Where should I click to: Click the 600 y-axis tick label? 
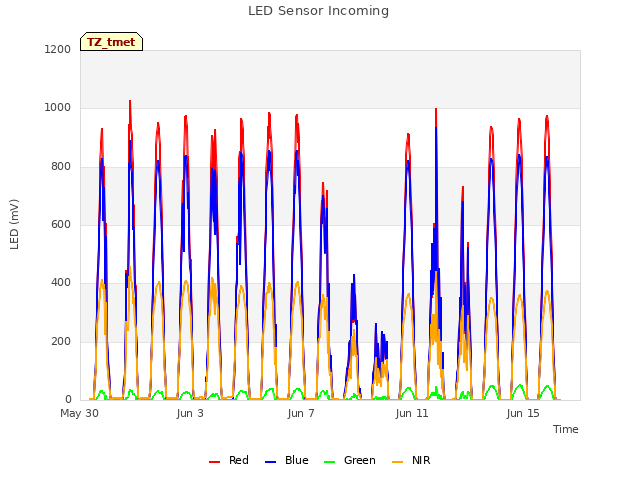point(61,224)
